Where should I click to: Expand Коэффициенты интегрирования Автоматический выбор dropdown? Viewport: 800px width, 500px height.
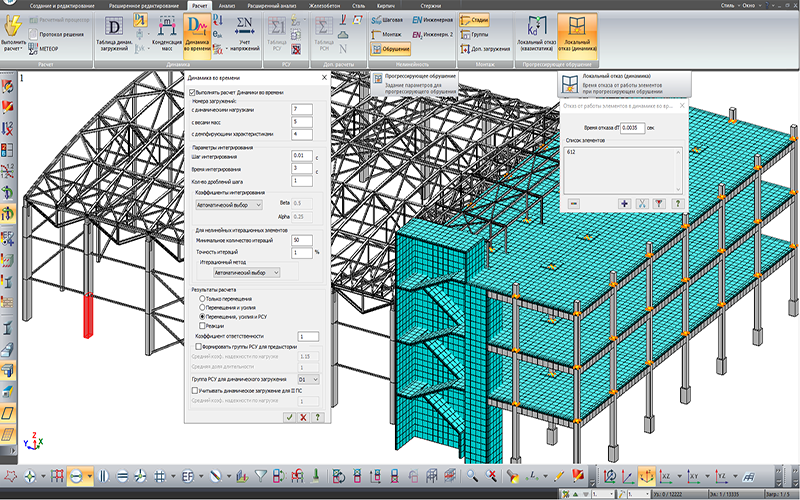(x=229, y=203)
